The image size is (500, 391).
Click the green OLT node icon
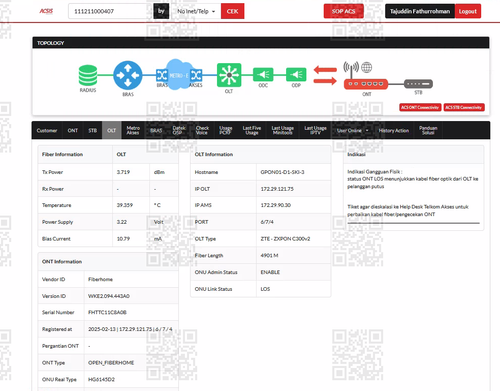(x=229, y=75)
